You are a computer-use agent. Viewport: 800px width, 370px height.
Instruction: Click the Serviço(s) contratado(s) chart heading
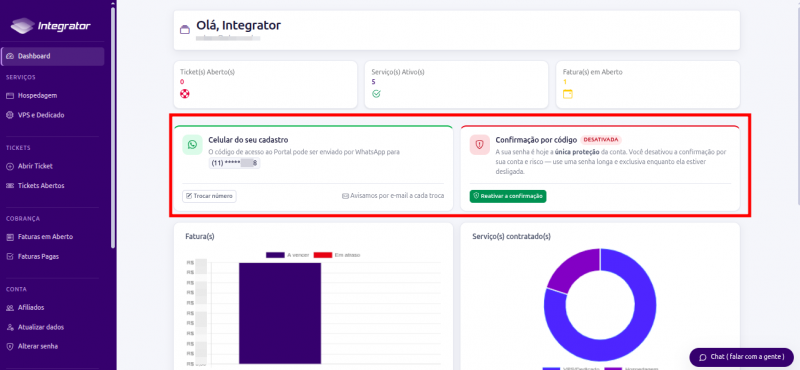pos(511,237)
